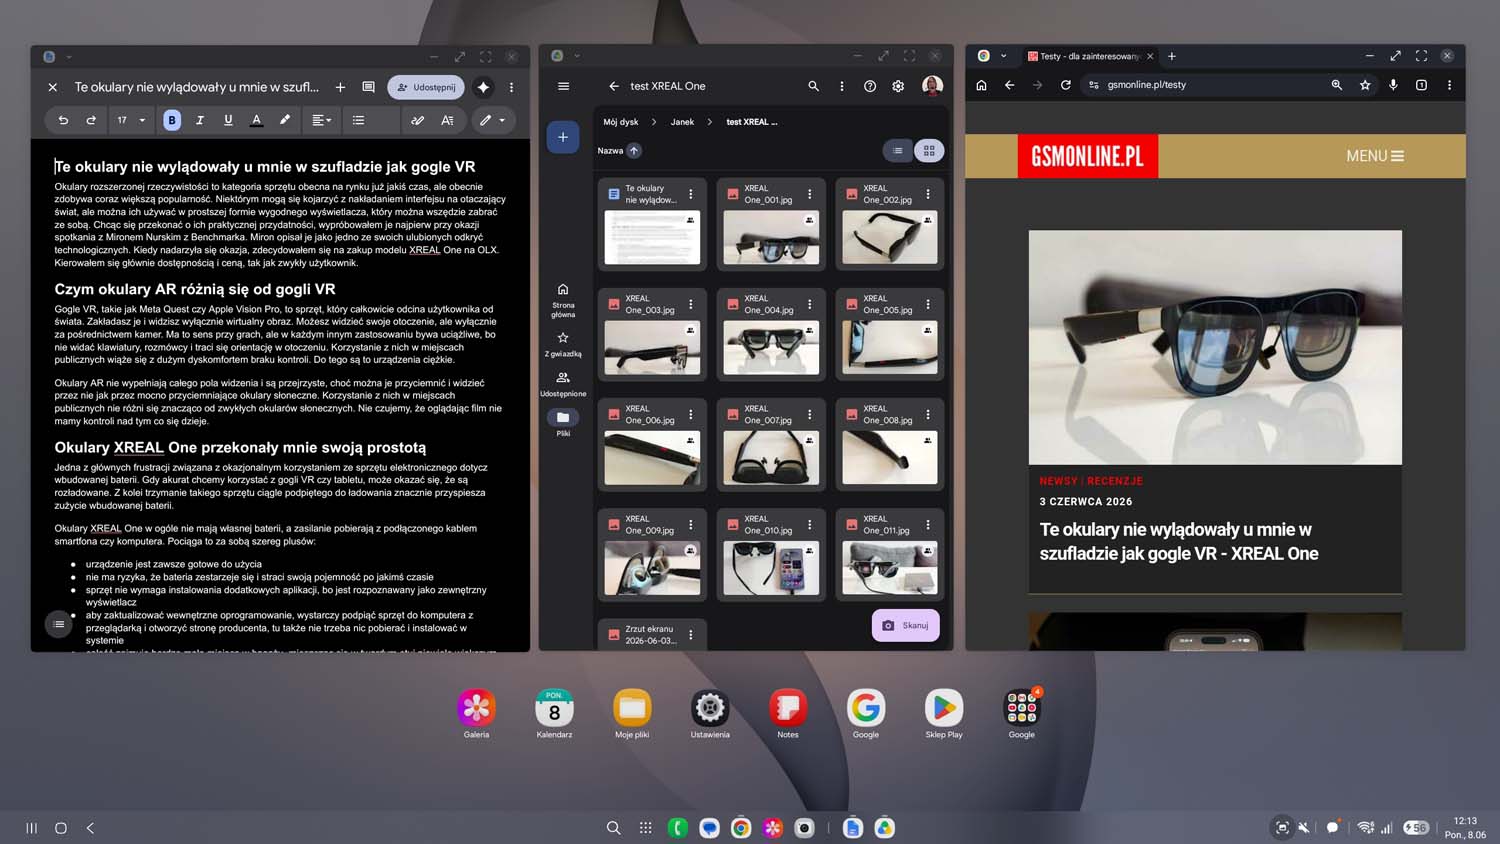Open text formatting options icon in Docs
This screenshot has height=844, width=1500.
tap(447, 120)
